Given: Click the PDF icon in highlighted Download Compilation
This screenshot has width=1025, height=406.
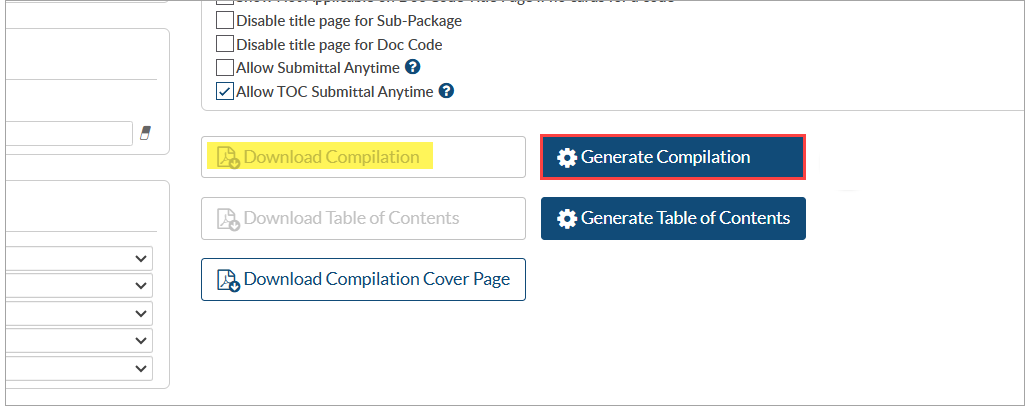Looking at the screenshot, I should coord(229,158).
